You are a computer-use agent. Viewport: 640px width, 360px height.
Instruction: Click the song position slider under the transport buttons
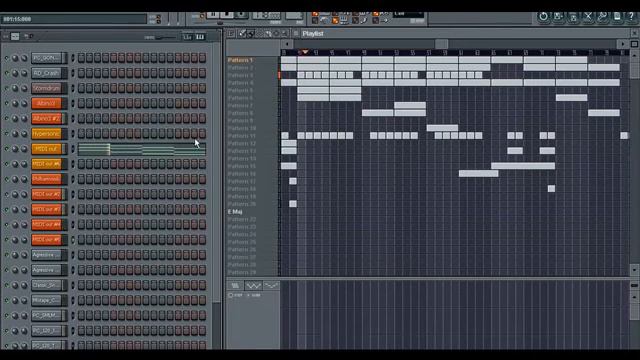tap(220, 23)
